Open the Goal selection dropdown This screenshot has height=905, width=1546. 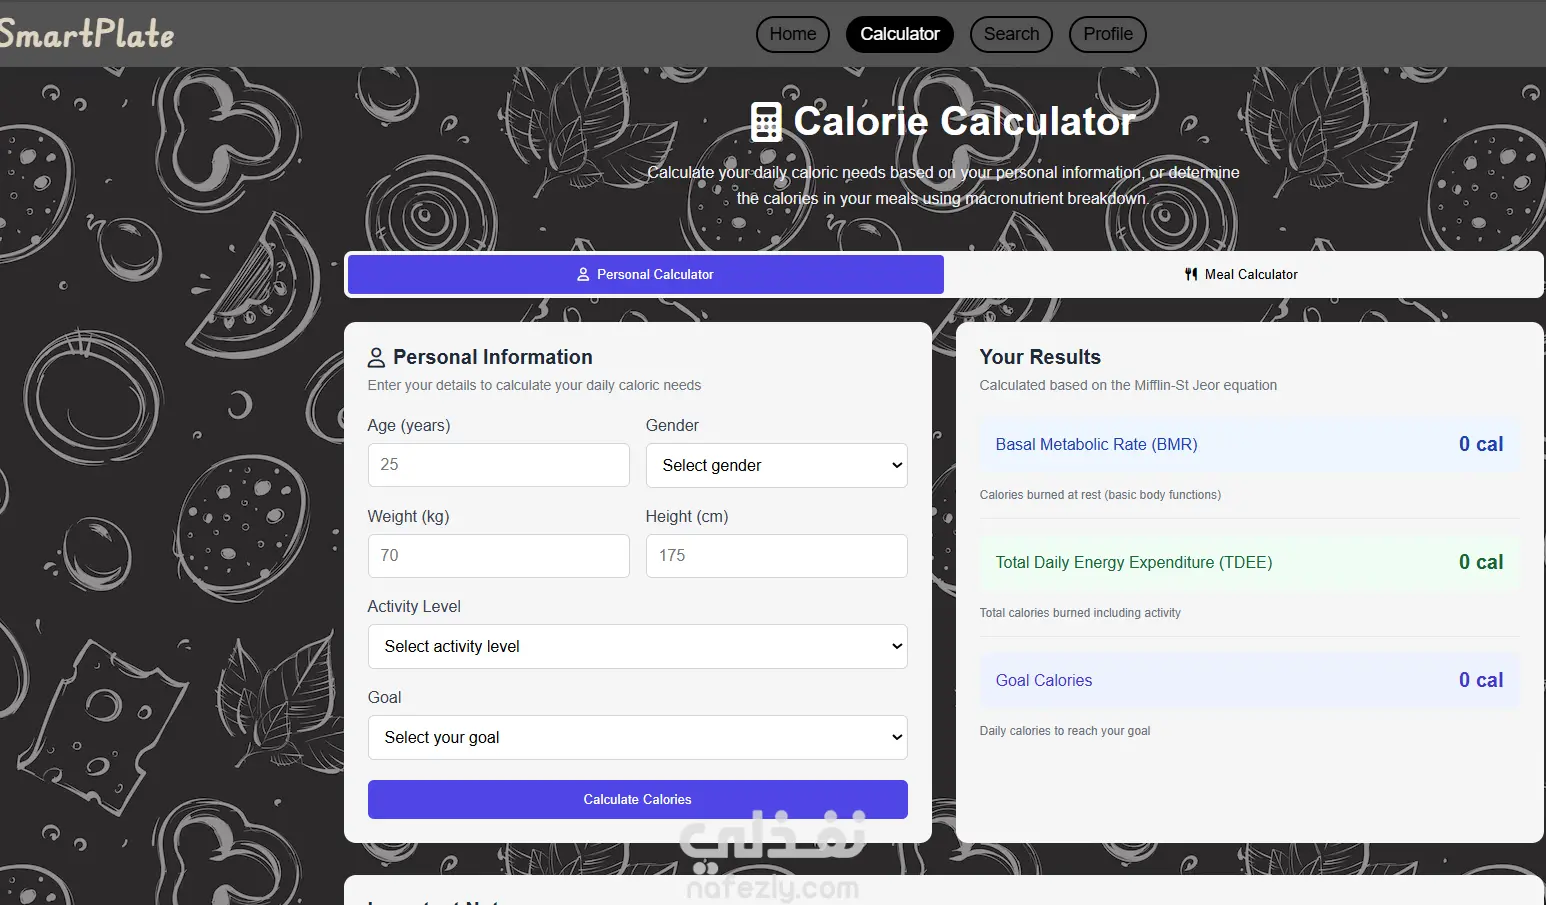[637, 737]
